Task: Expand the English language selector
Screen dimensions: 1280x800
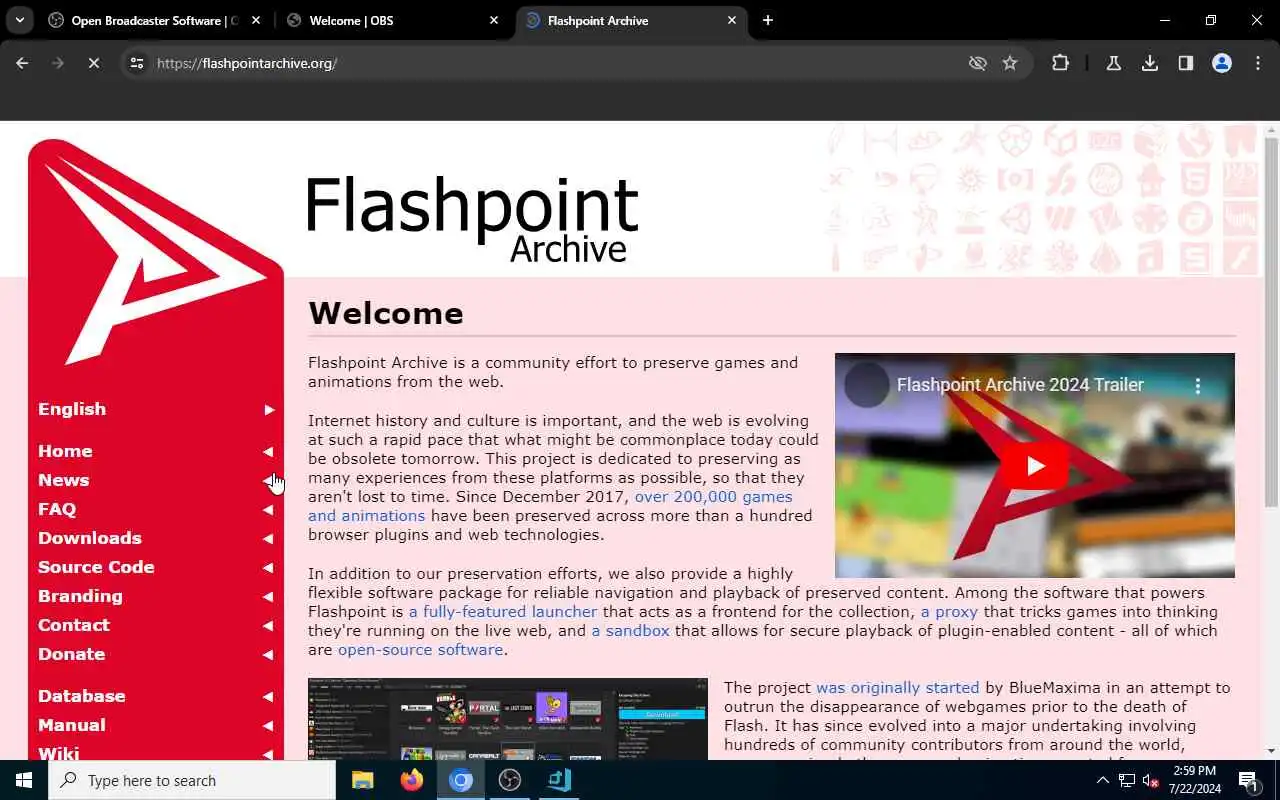Action: pos(156,409)
